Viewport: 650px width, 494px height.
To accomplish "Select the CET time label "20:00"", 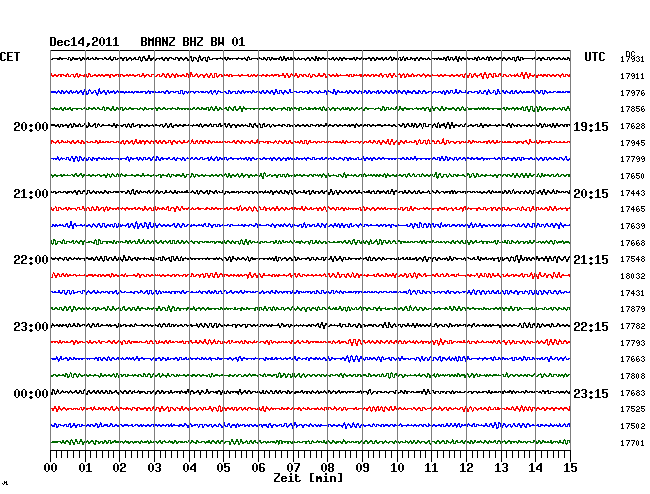I will click(x=31, y=126).
